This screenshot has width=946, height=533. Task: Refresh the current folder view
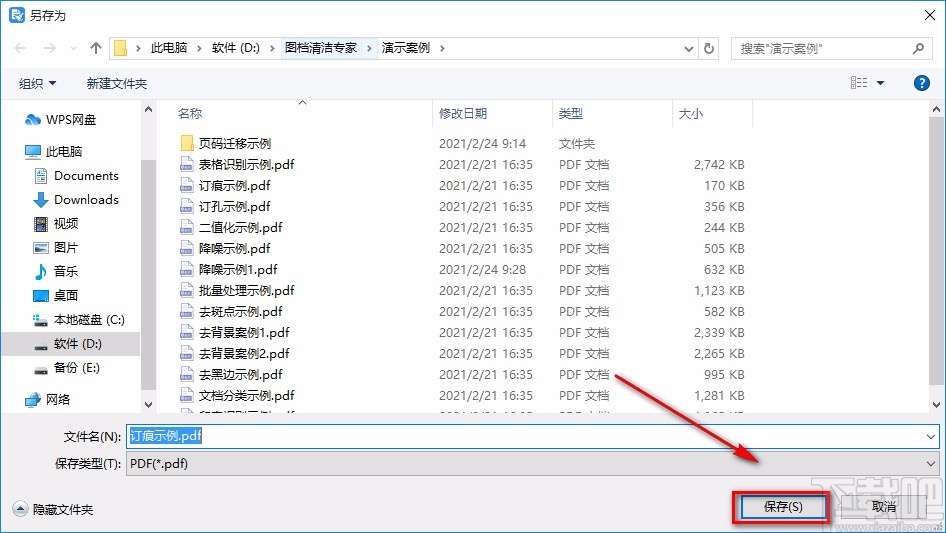pyautogui.click(x=710, y=48)
